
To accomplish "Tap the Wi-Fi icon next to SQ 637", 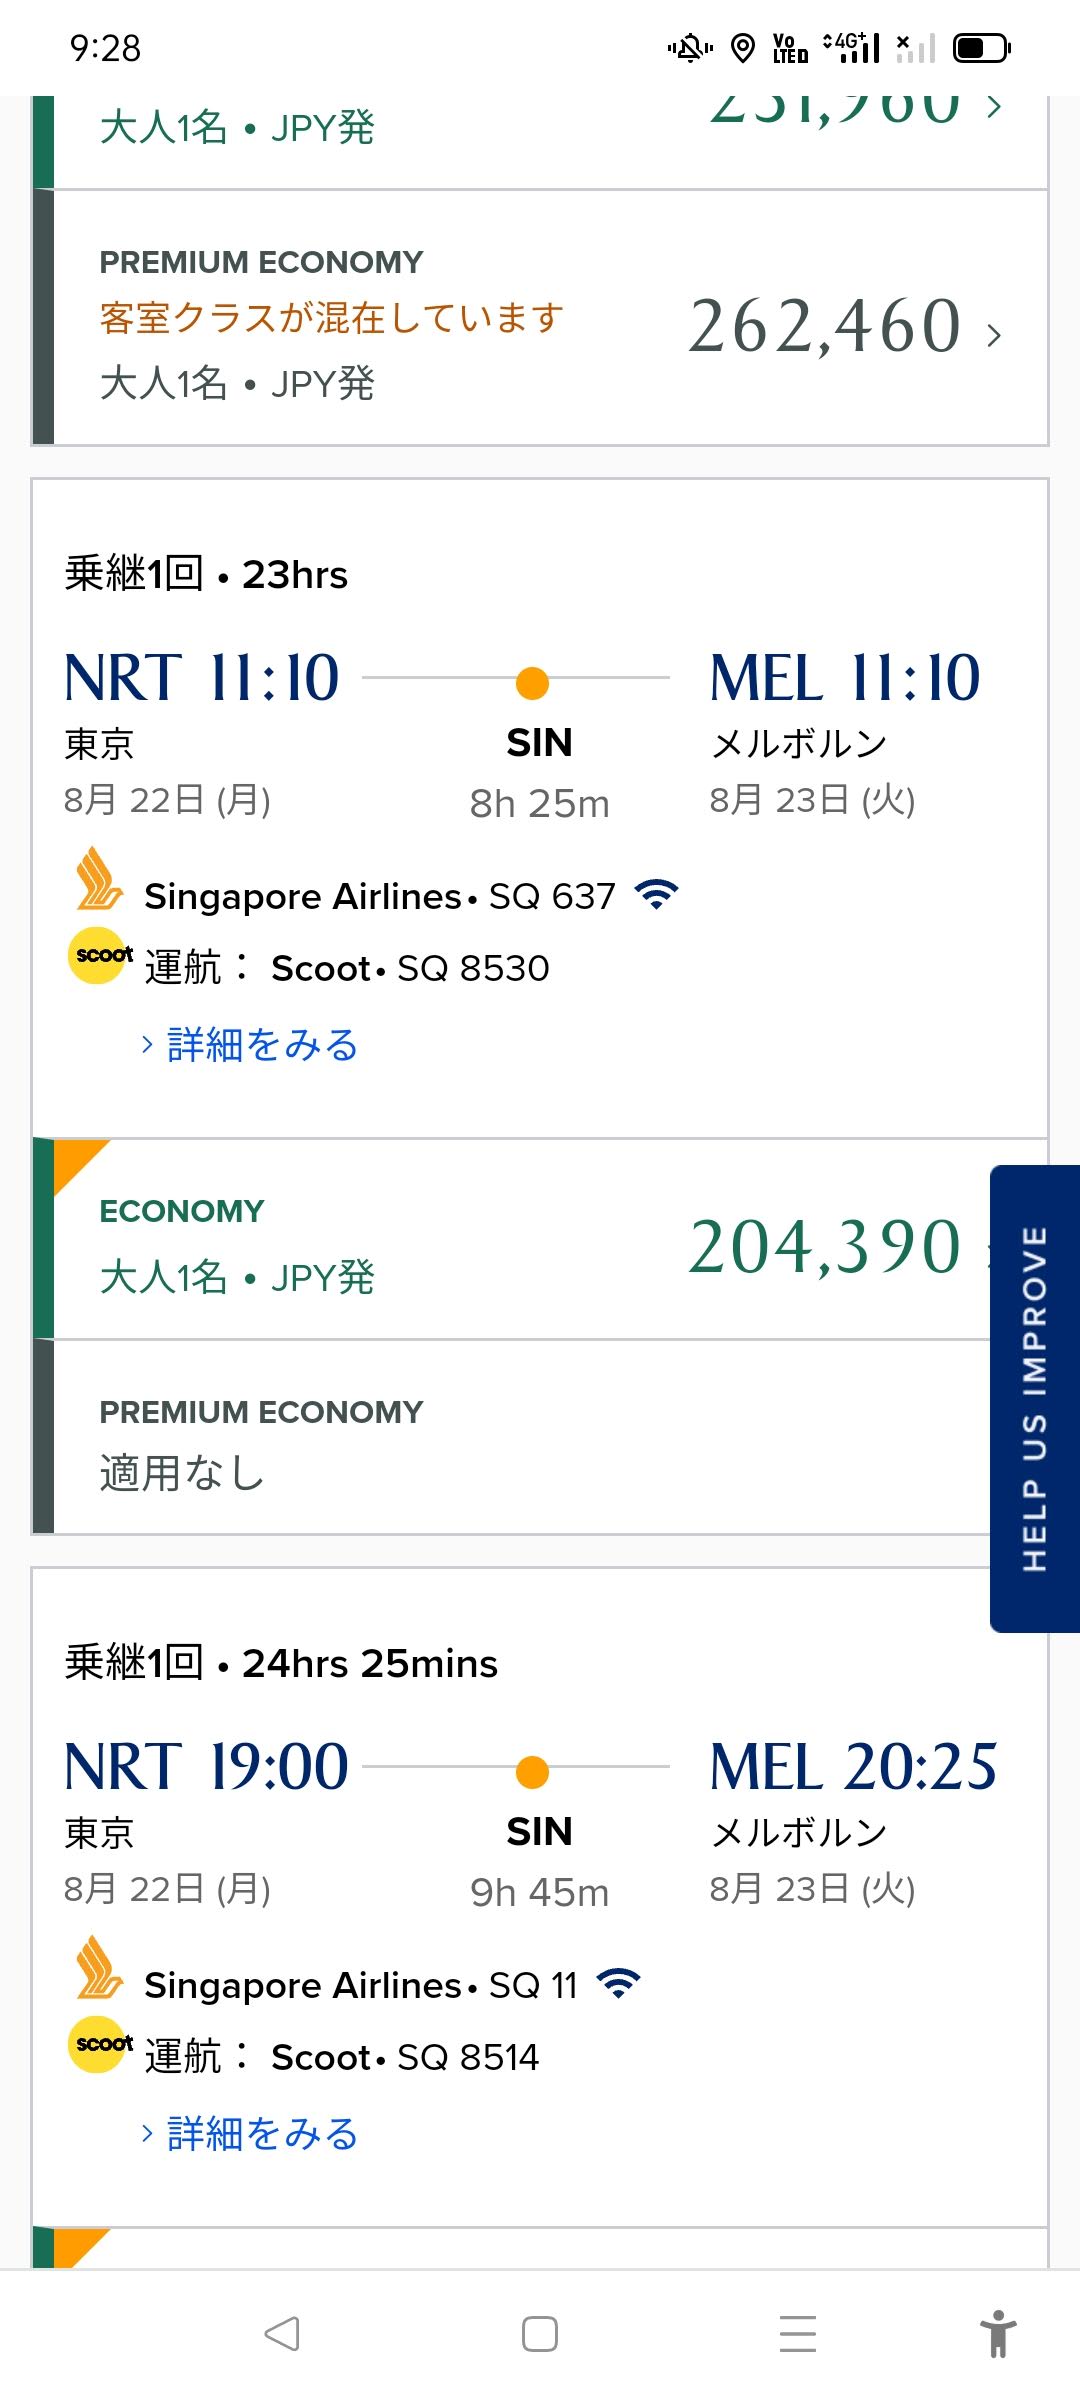I will click(656, 894).
